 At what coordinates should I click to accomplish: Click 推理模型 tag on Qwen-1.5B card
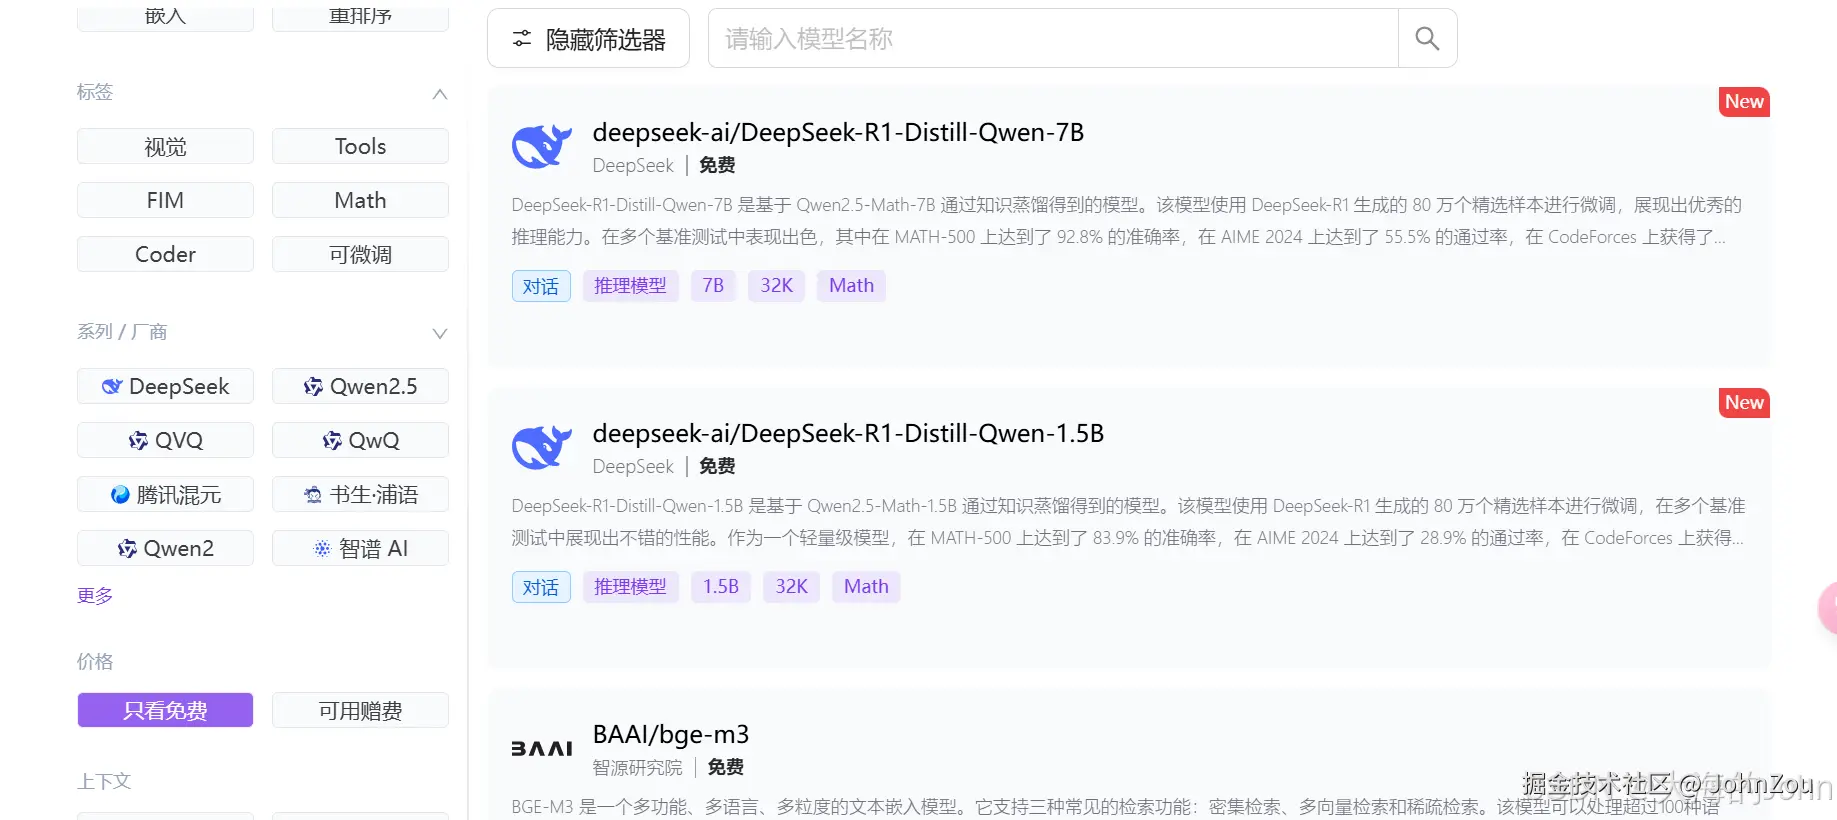[630, 587]
